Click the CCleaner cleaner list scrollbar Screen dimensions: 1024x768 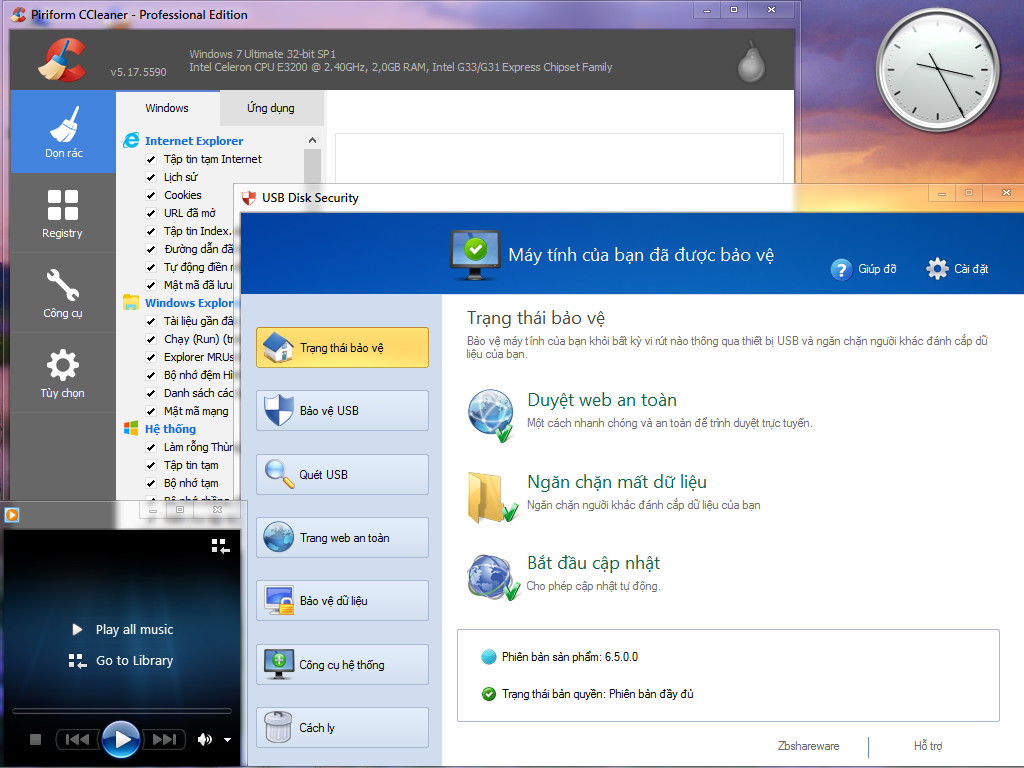[312, 167]
